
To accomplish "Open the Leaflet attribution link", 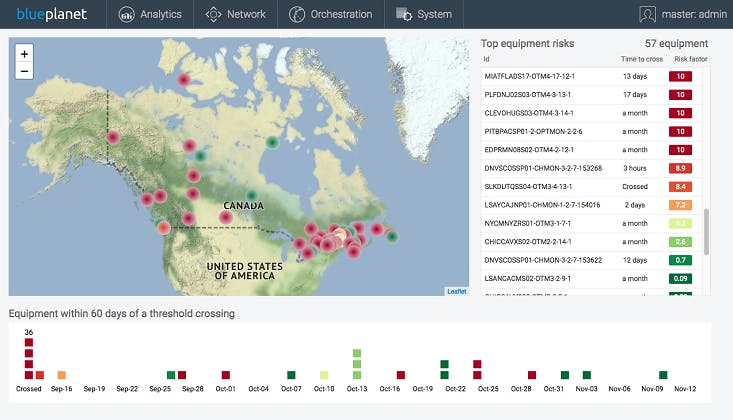I will 457,291.
